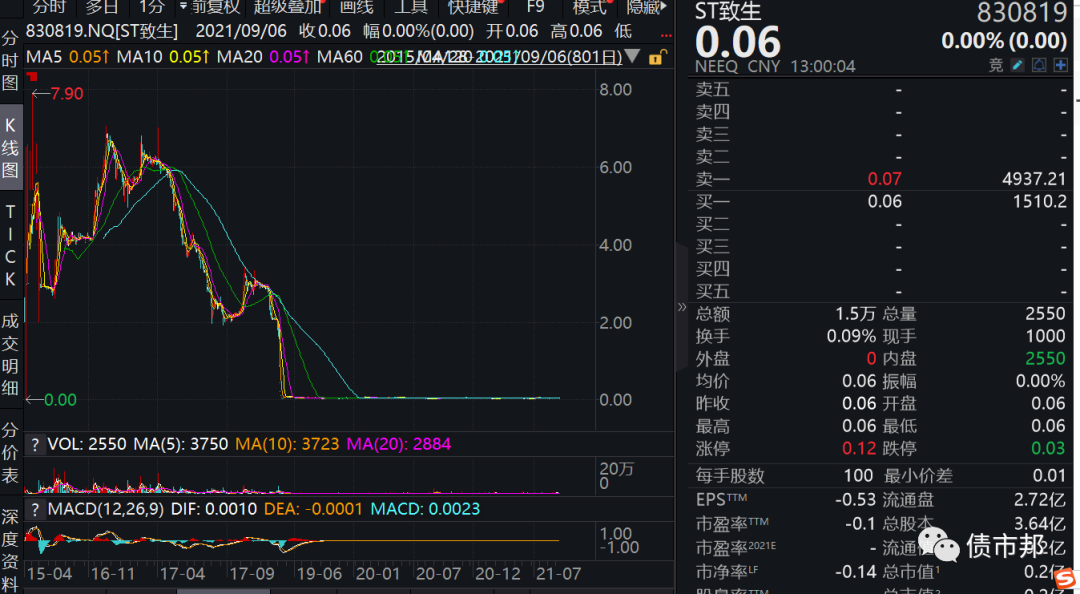The height and width of the screenshot is (594, 1080).
Task: Click the 竞 auction icon in quote header
Action: click(996, 65)
